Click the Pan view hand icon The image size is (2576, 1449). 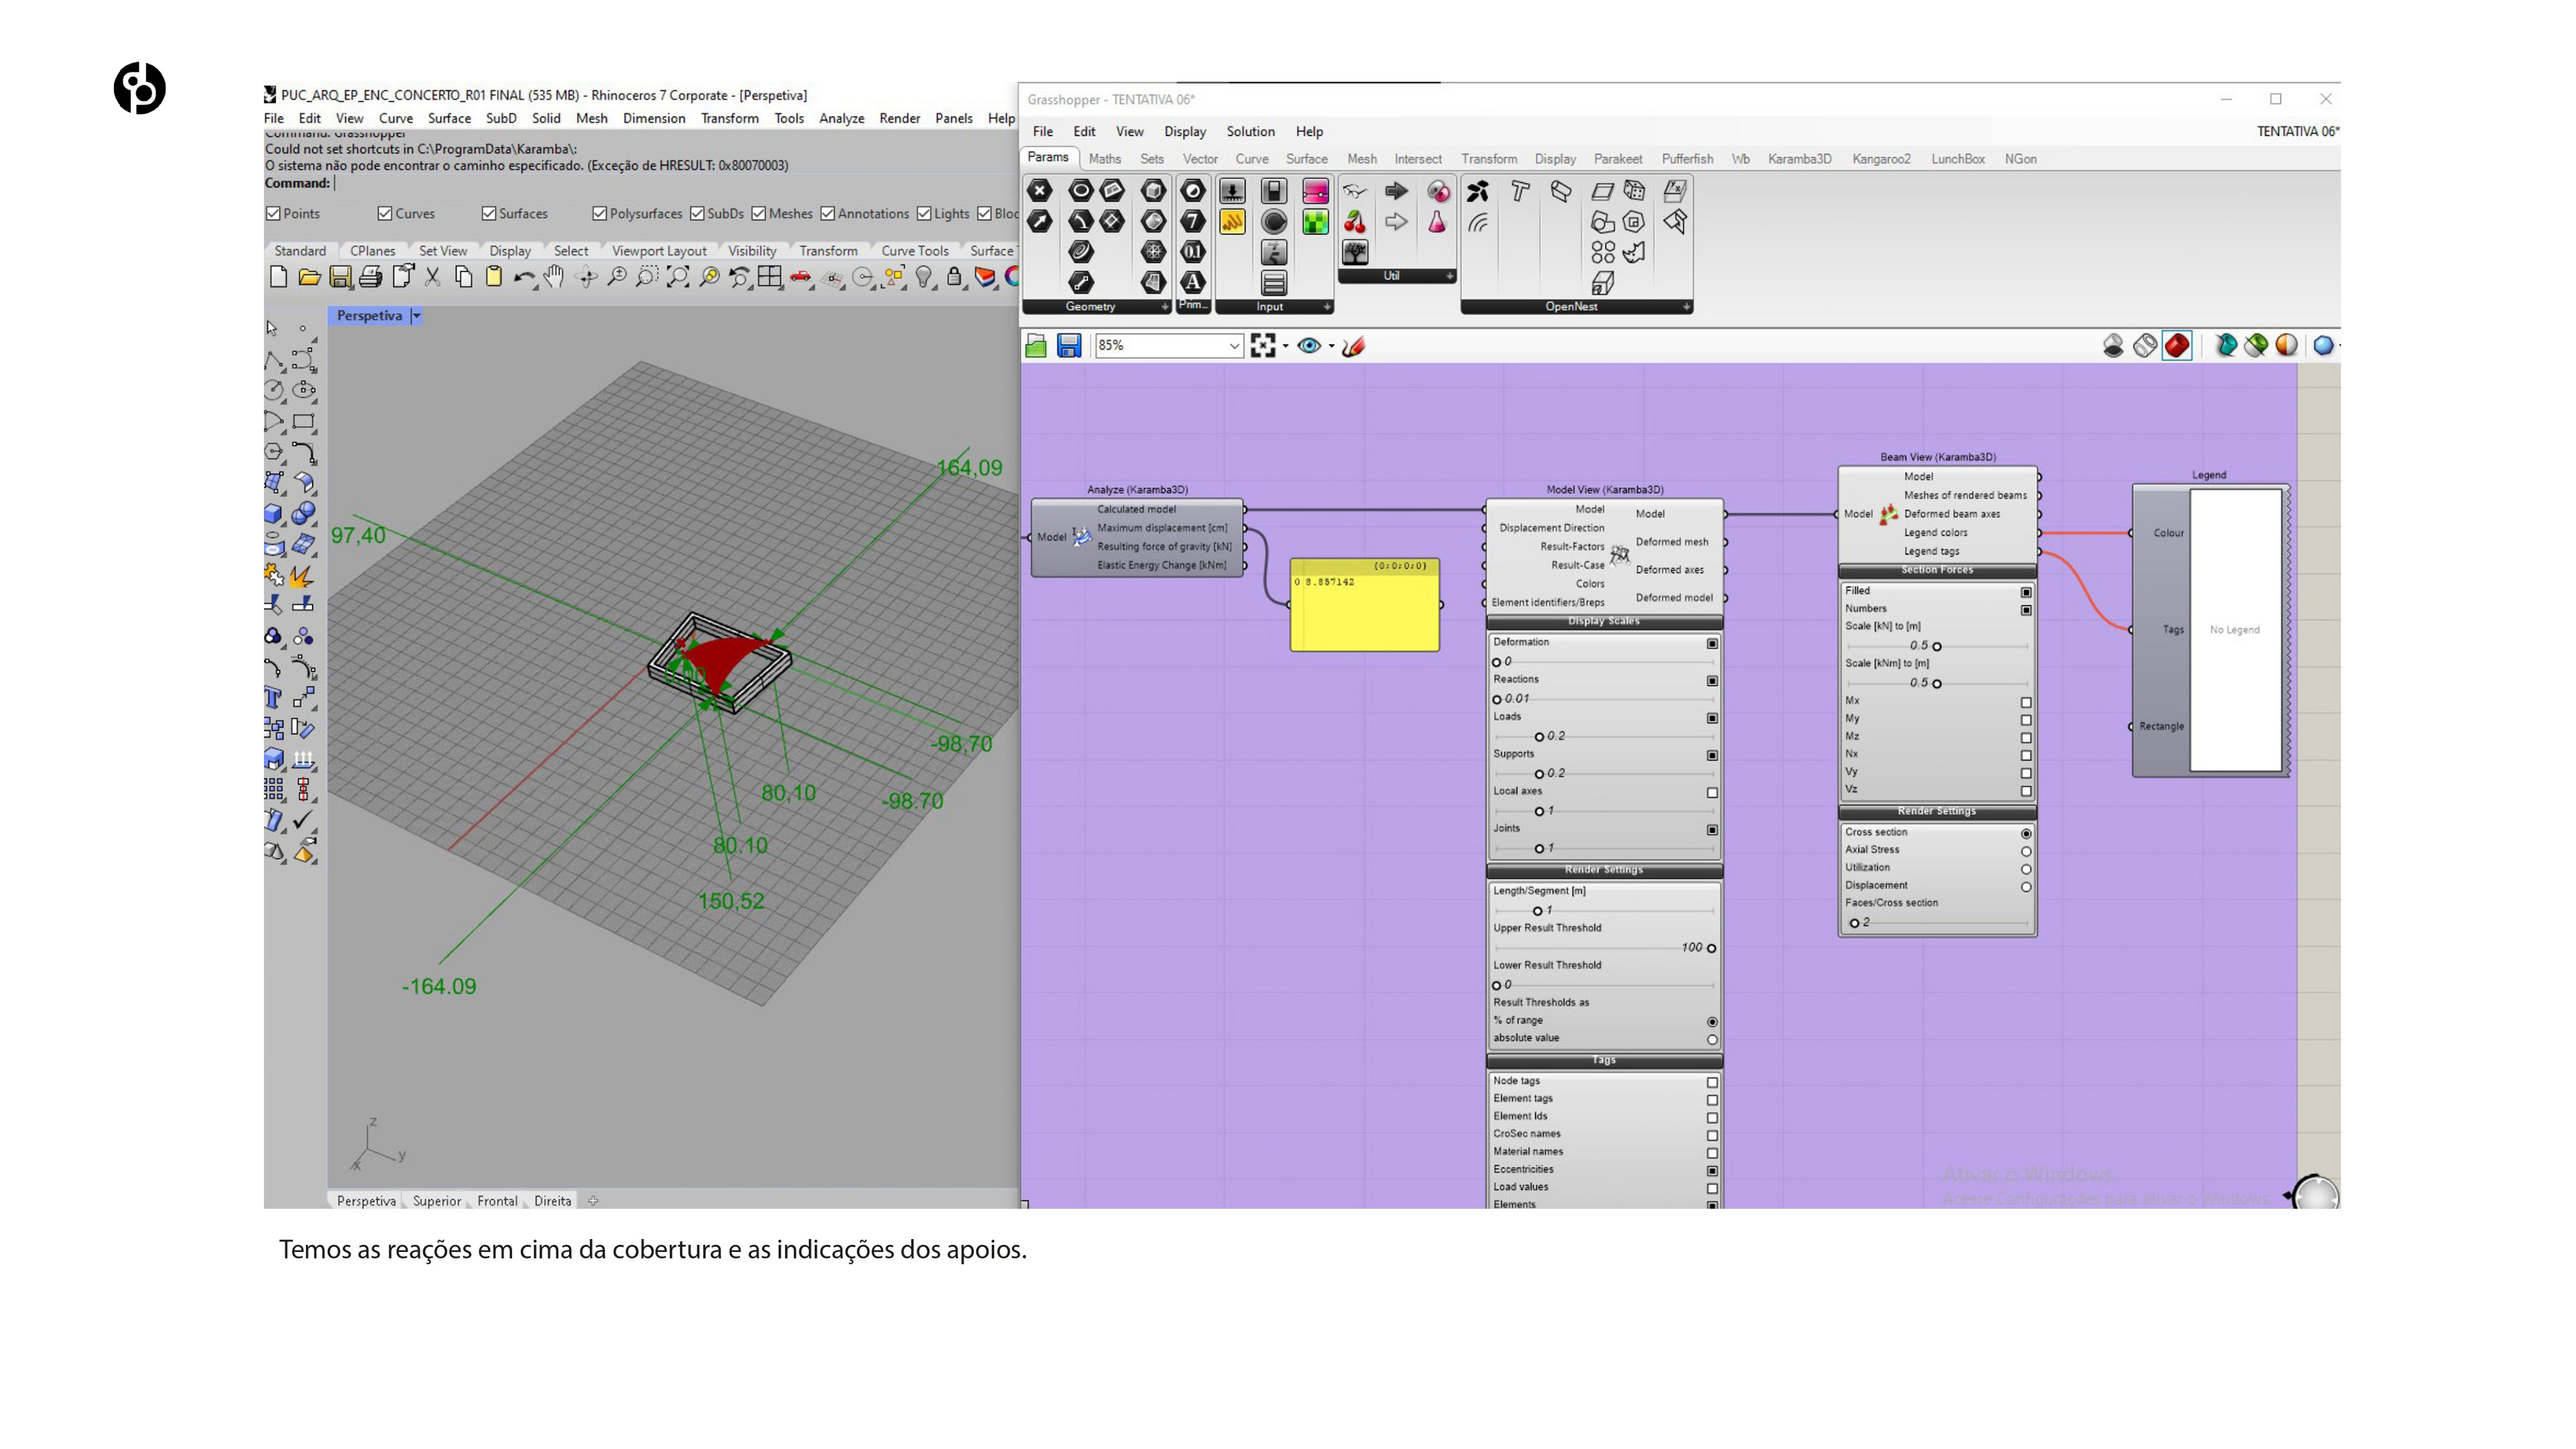(554, 277)
